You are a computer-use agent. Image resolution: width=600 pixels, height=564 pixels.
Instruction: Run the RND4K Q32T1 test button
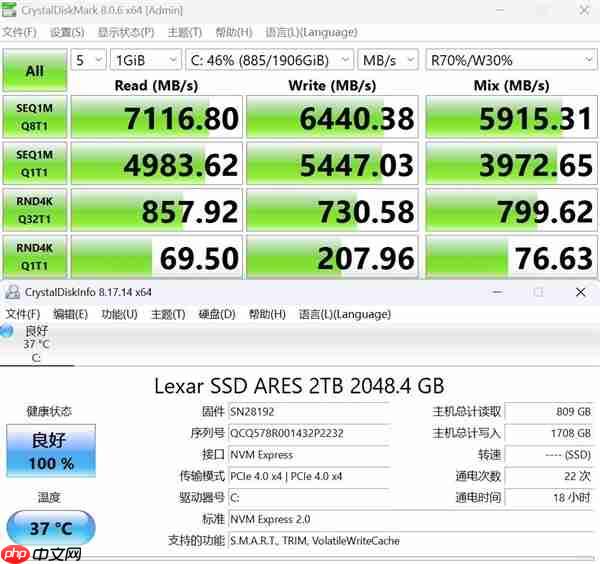34,210
